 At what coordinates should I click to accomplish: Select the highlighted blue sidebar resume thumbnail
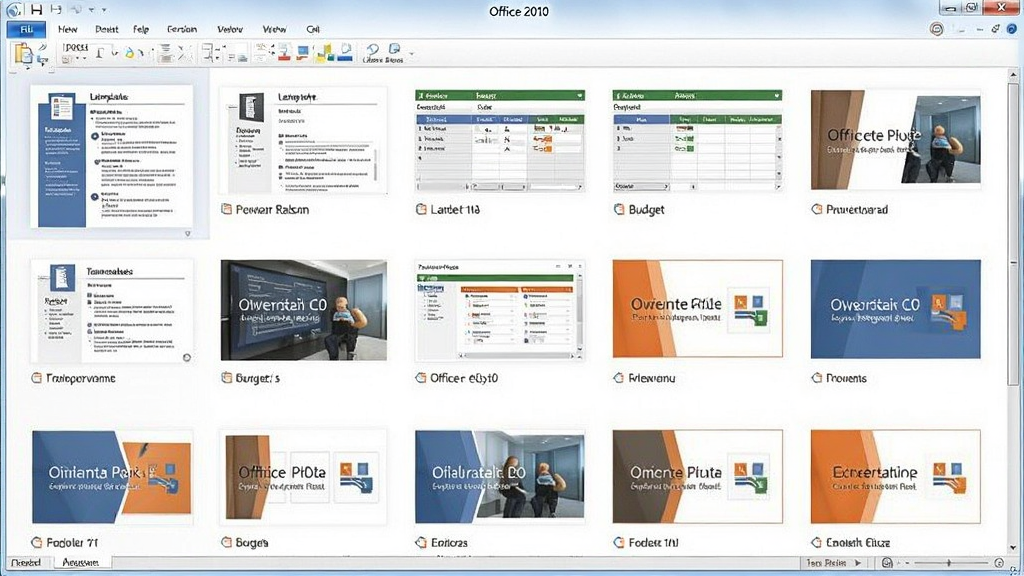pyautogui.click(x=112, y=156)
